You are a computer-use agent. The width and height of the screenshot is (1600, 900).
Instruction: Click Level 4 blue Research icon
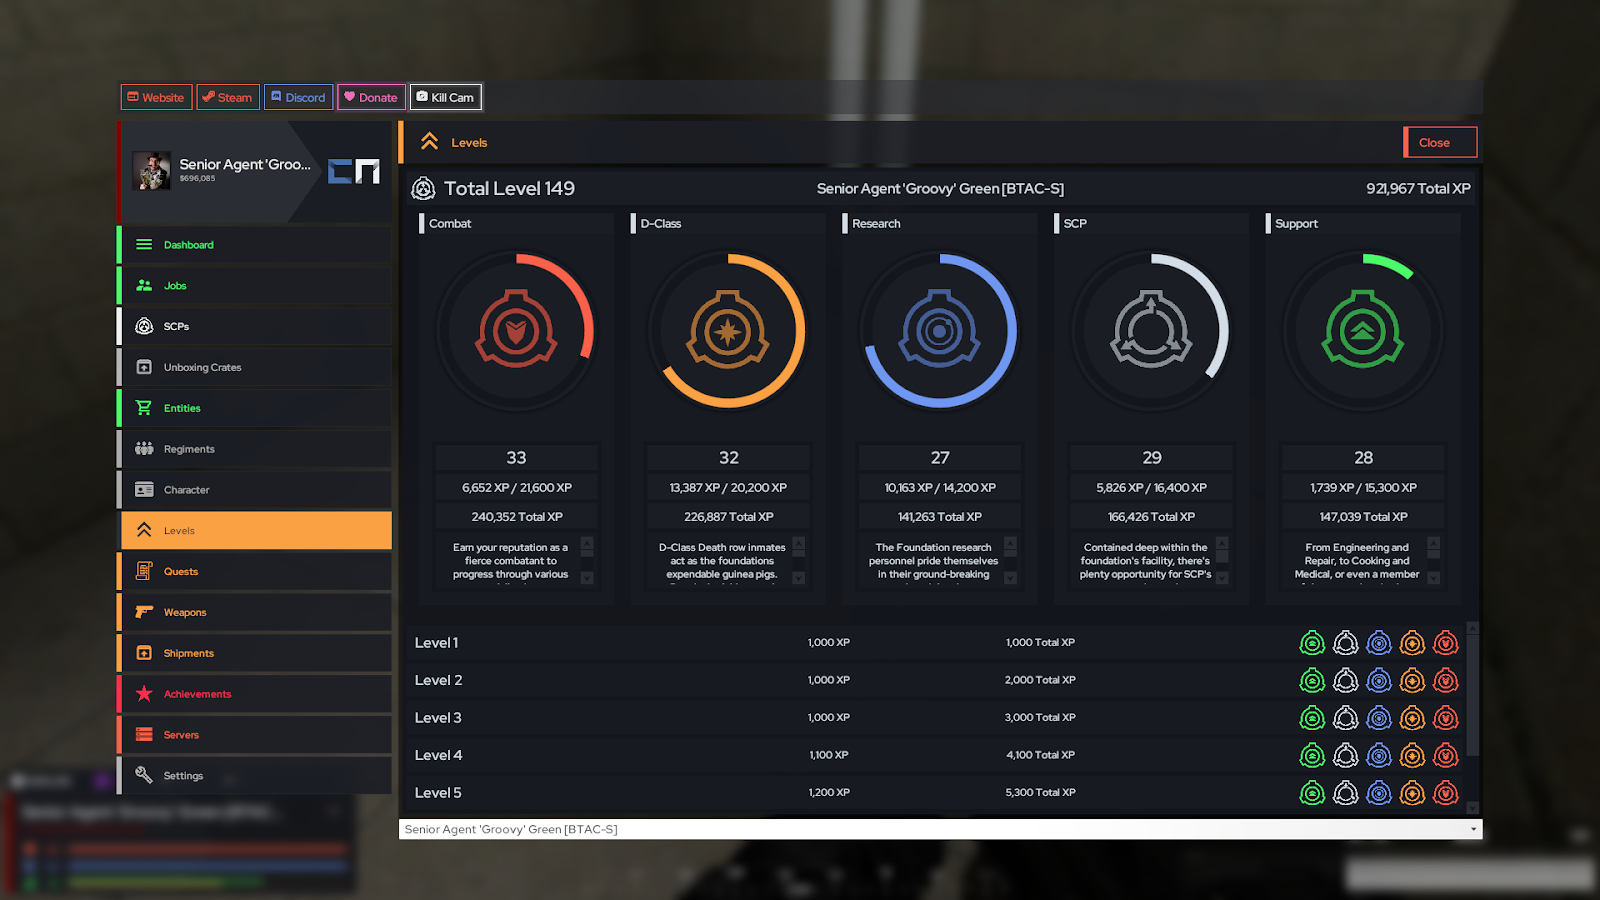pyautogui.click(x=1379, y=756)
